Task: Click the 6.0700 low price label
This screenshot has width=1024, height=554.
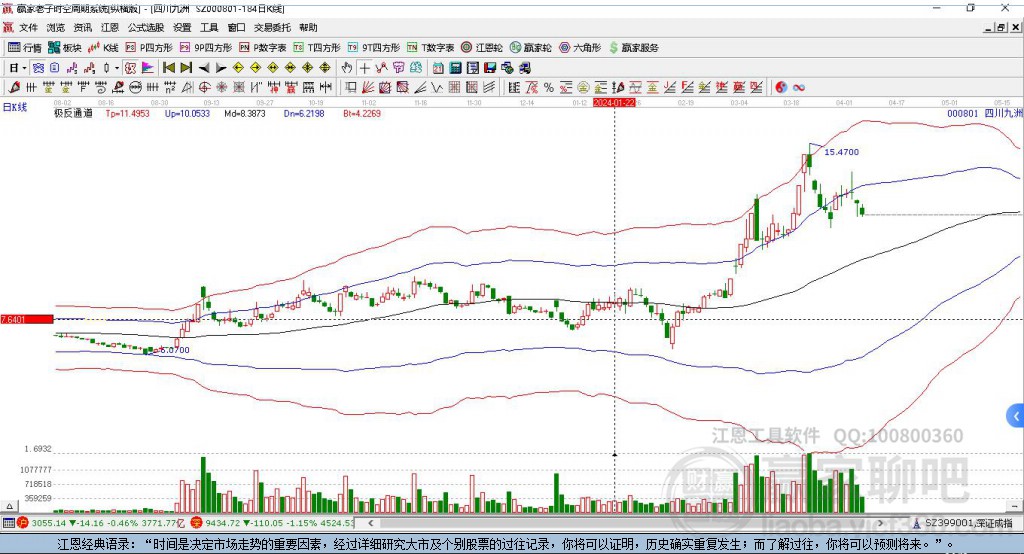Action: pos(175,350)
